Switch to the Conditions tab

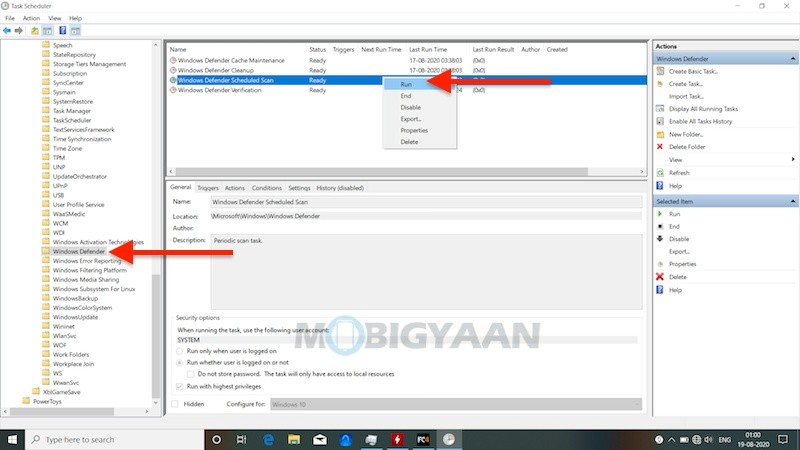pos(266,188)
